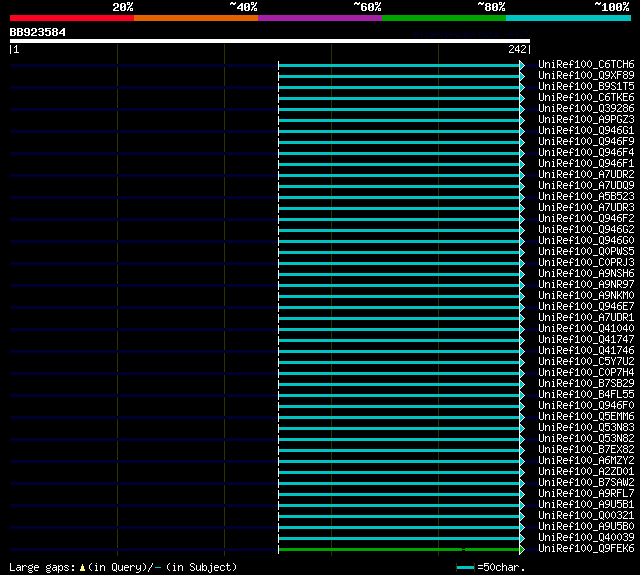Image resolution: width=640 pixels, height=575 pixels.
Task: Open the UniRef100_B7EX82 entry
Action: [x=586, y=450]
